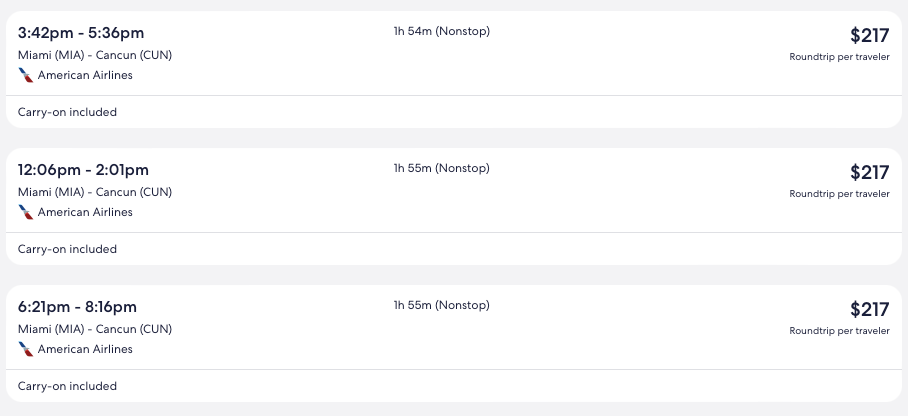Click Miami - Cancun route on 12:06pm flight
The height and width of the screenshot is (416, 908).
point(95,192)
